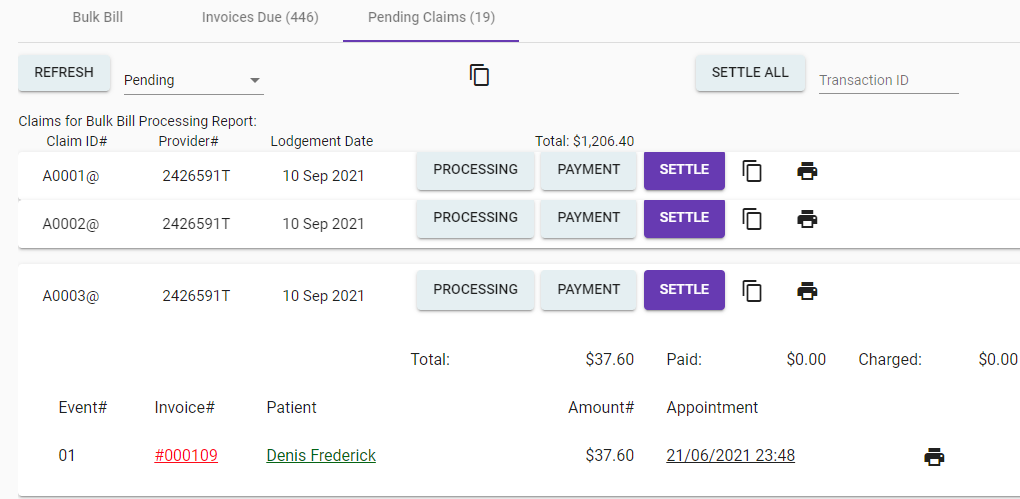Print event 01 invoice row

click(934, 457)
